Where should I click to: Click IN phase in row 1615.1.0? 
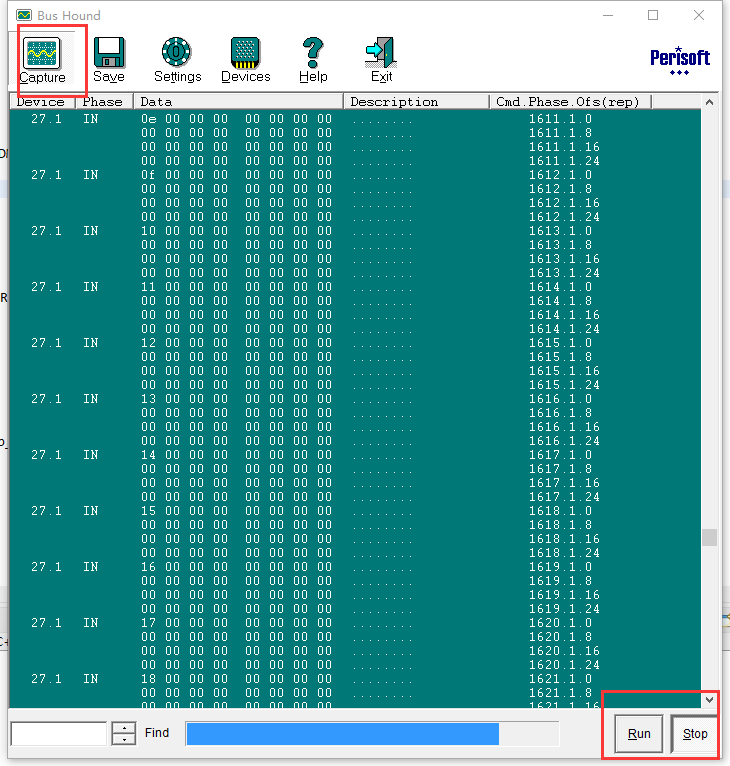point(91,343)
